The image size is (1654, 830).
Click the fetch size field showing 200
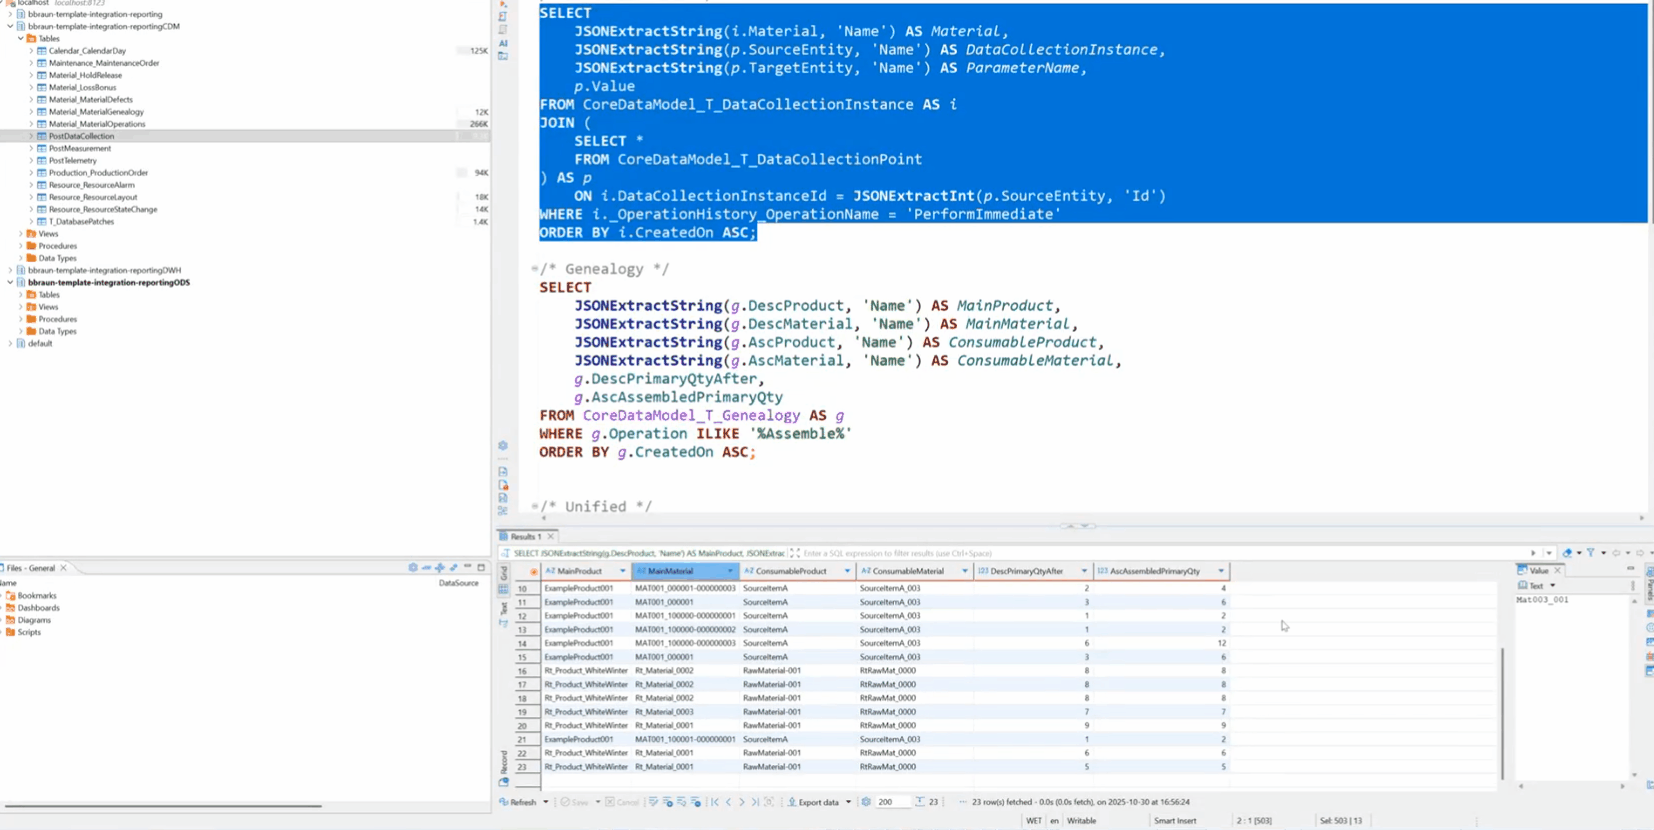point(892,802)
